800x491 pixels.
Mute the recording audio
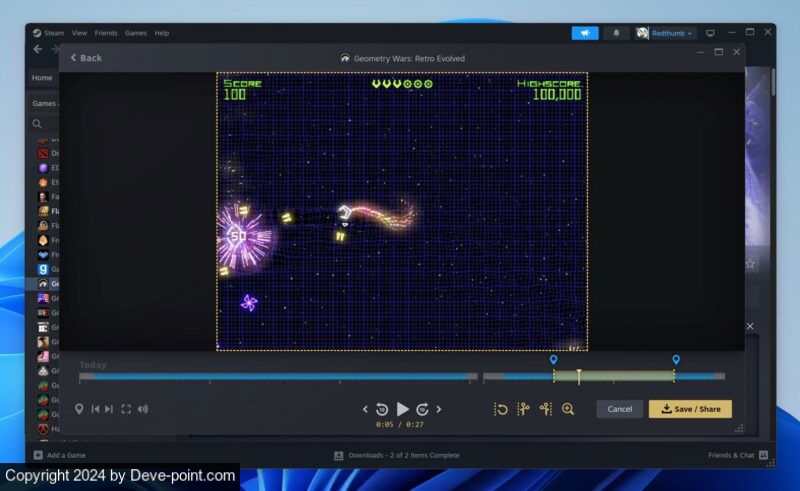pos(143,409)
